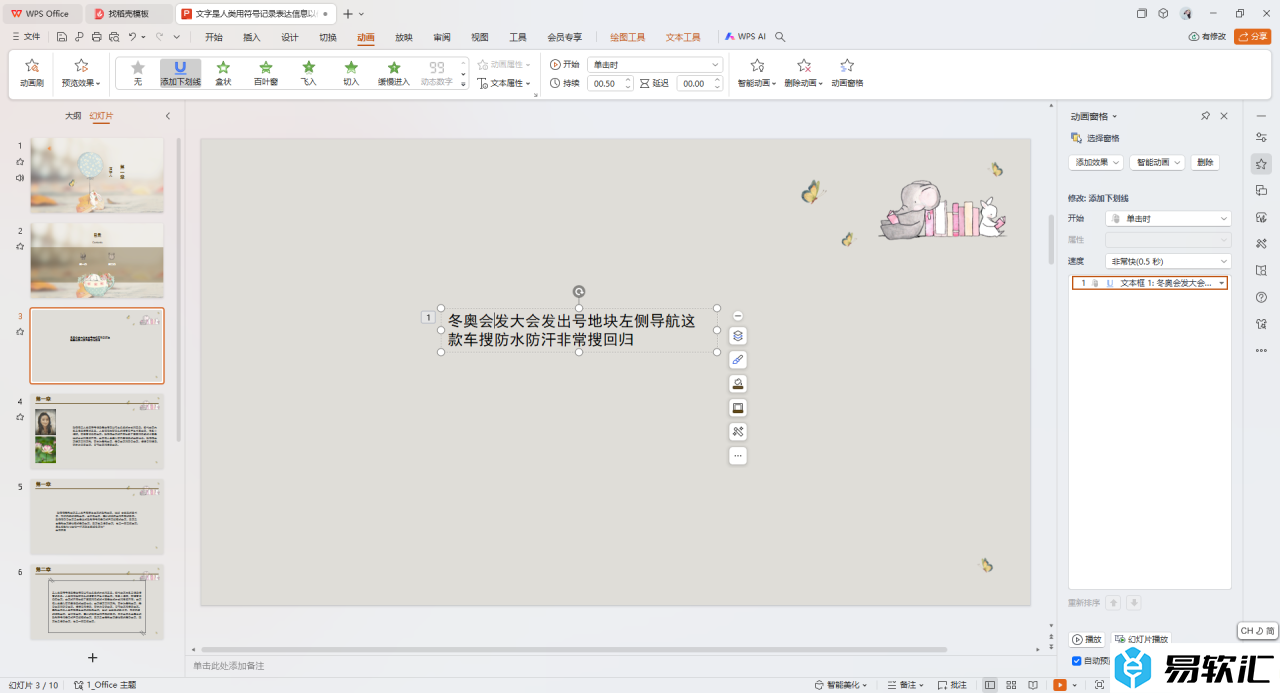Select slide 4 thumbnail
1280x693 pixels.
point(97,431)
